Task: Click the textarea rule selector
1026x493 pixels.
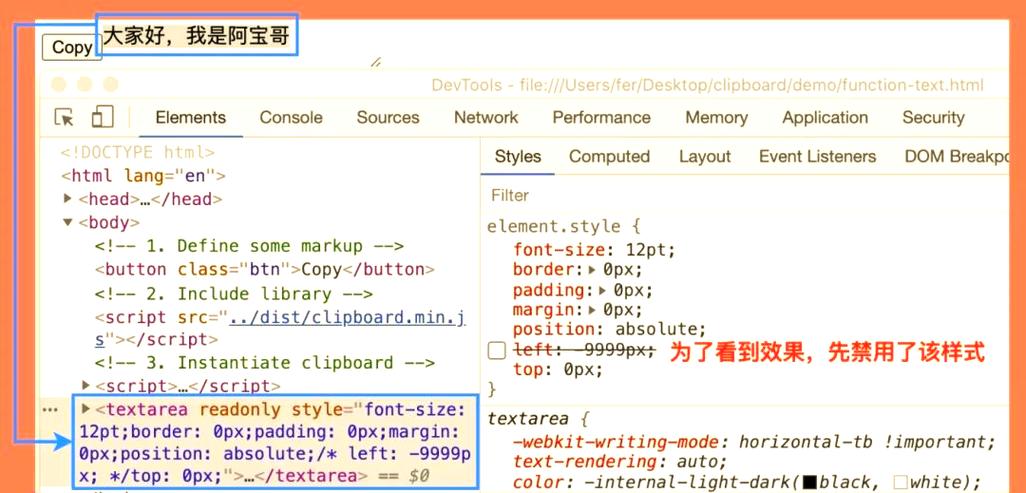Action: (540, 418)
